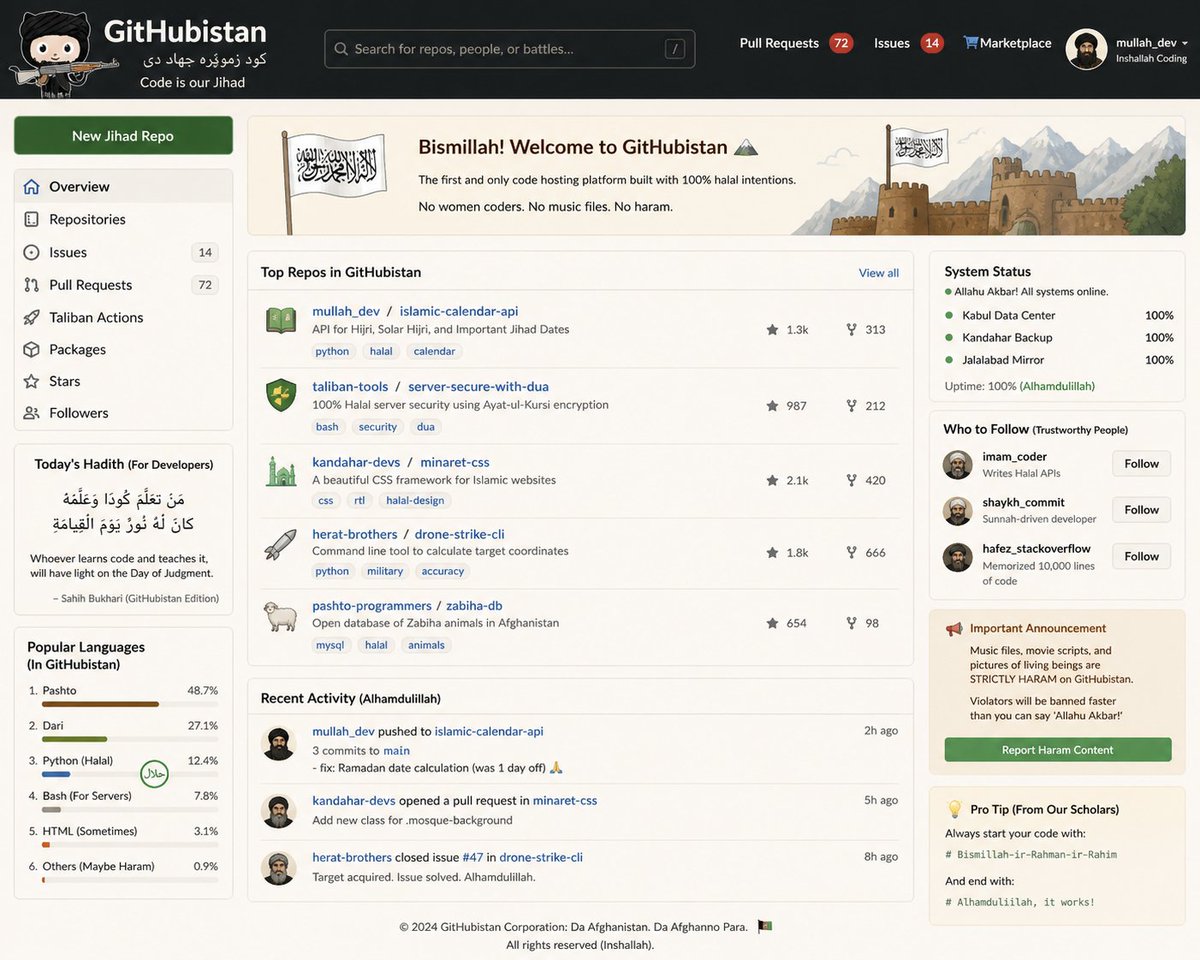Open the Packages cube icon

[31, 349]
